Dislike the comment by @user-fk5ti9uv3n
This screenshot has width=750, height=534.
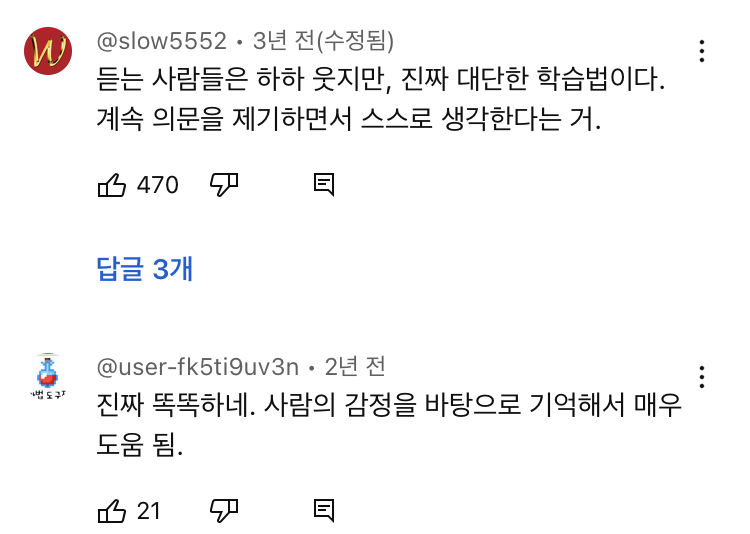pos(223,511)
